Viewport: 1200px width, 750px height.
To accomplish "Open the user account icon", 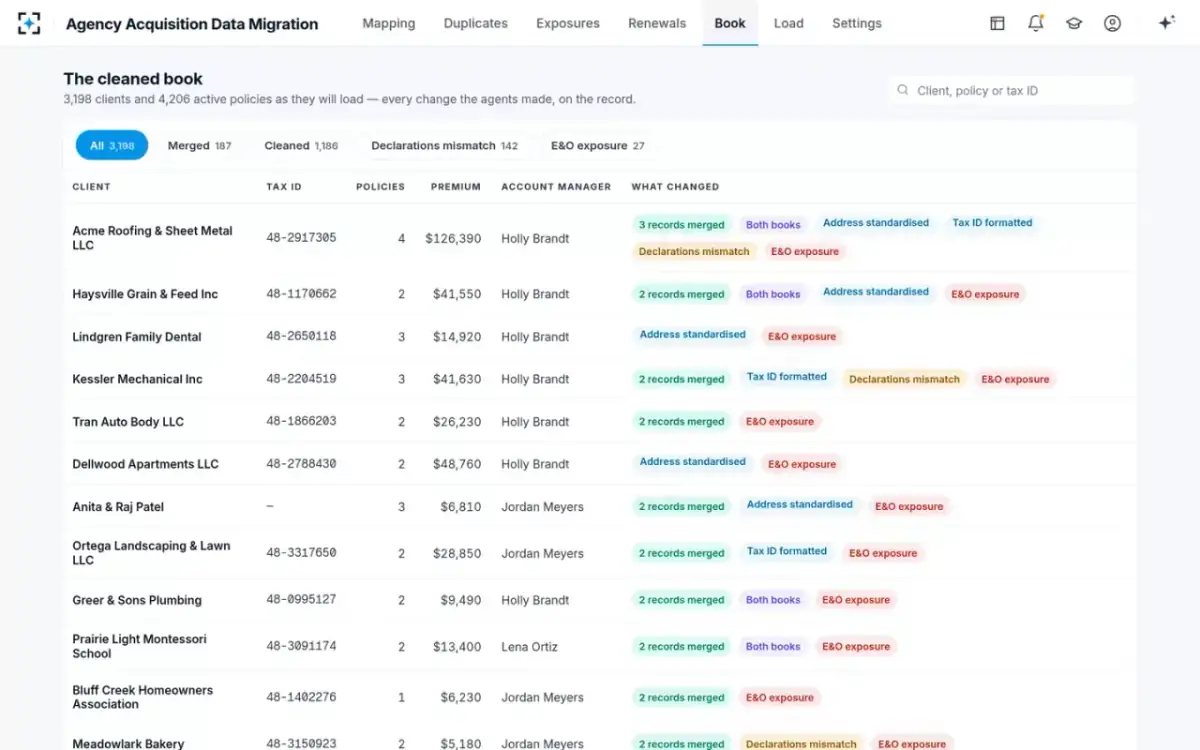I will click(x=1112, y=23).
